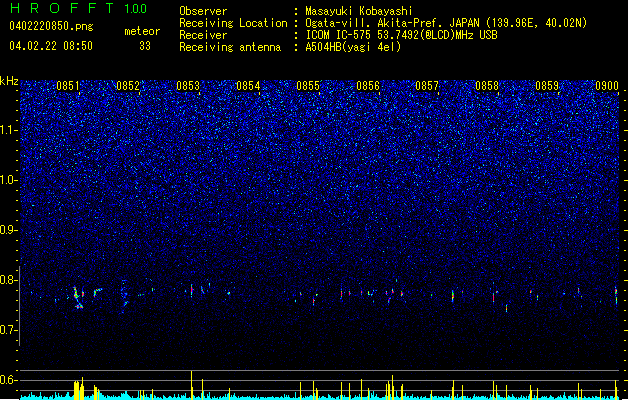Click the ICOM IC-575 receiver text
This screenshot has height=400, width=629.
pyautogui.click(x=401, y=35)
